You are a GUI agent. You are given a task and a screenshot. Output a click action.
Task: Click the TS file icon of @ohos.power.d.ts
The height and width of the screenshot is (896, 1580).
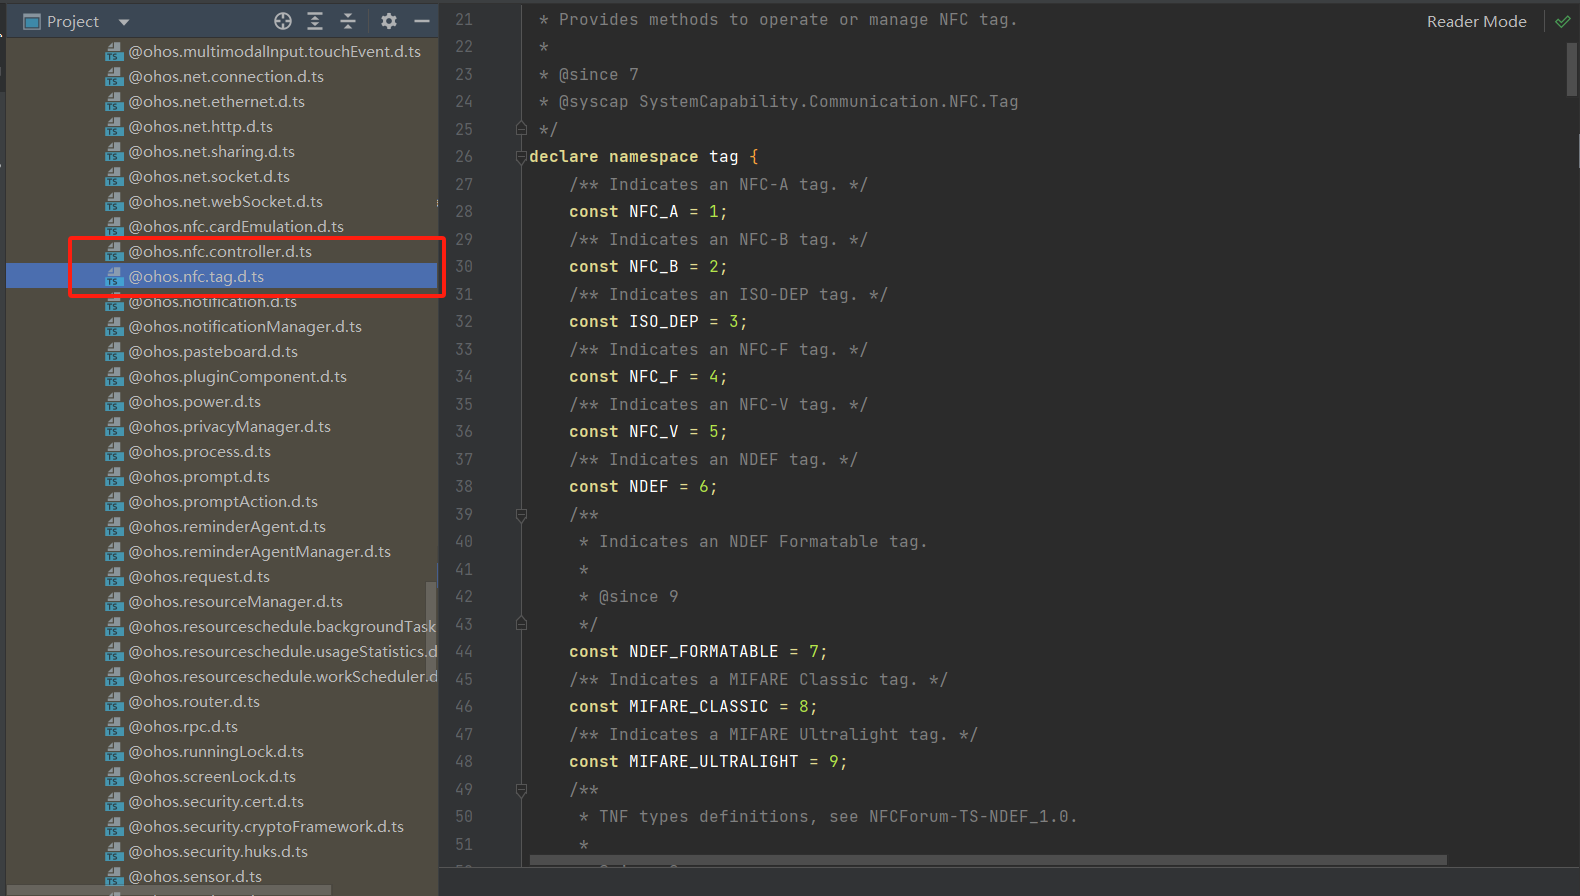[x=114, y=401]
